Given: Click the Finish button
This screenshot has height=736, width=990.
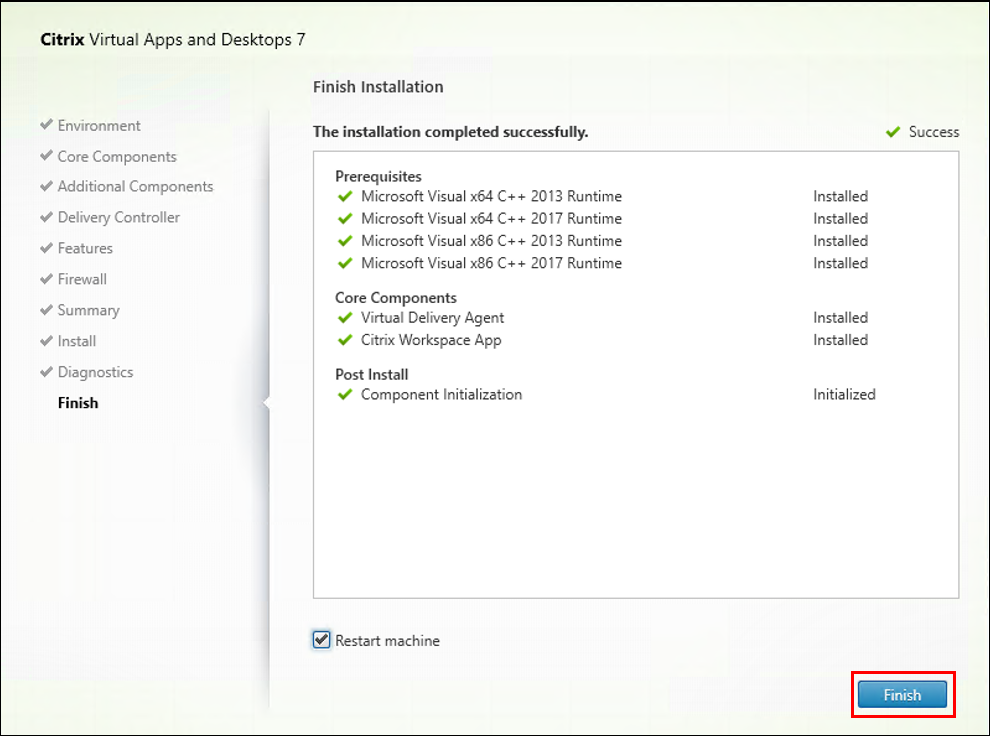Looking at the screenshot, I should pos(902,695).
